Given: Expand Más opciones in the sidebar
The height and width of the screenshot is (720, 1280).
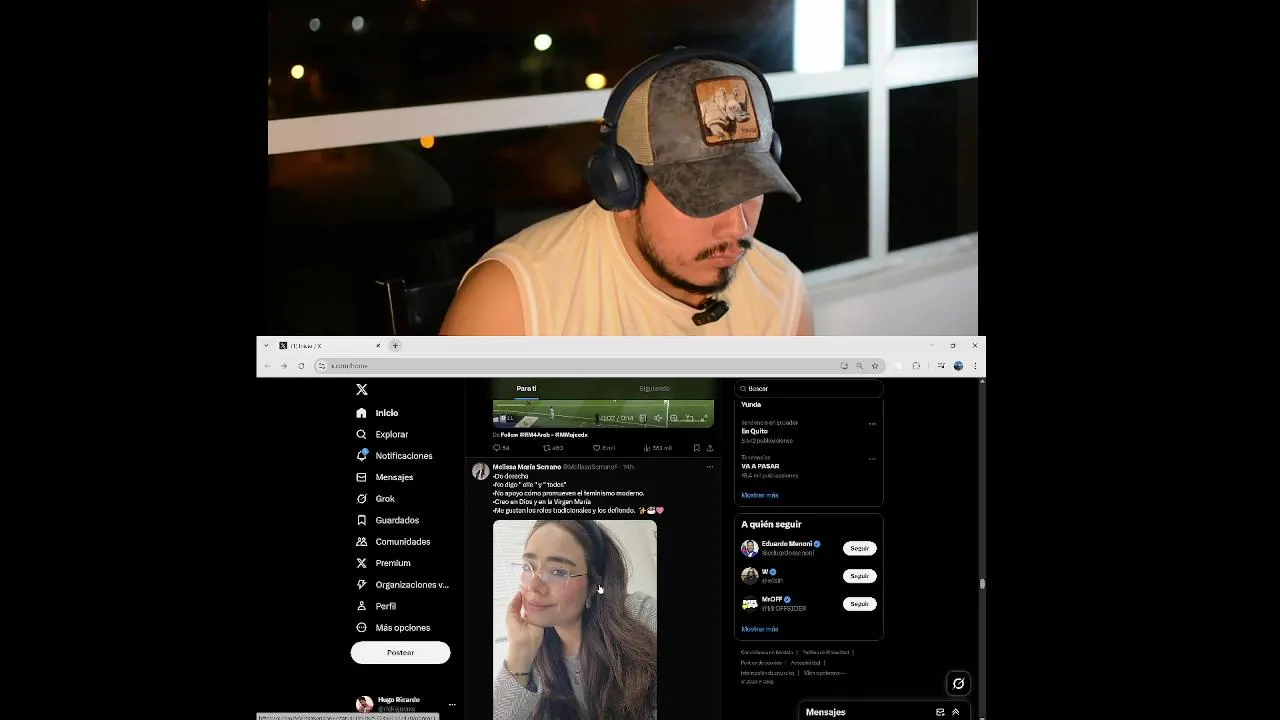Looking at the screenshot, I should (393, 628).
